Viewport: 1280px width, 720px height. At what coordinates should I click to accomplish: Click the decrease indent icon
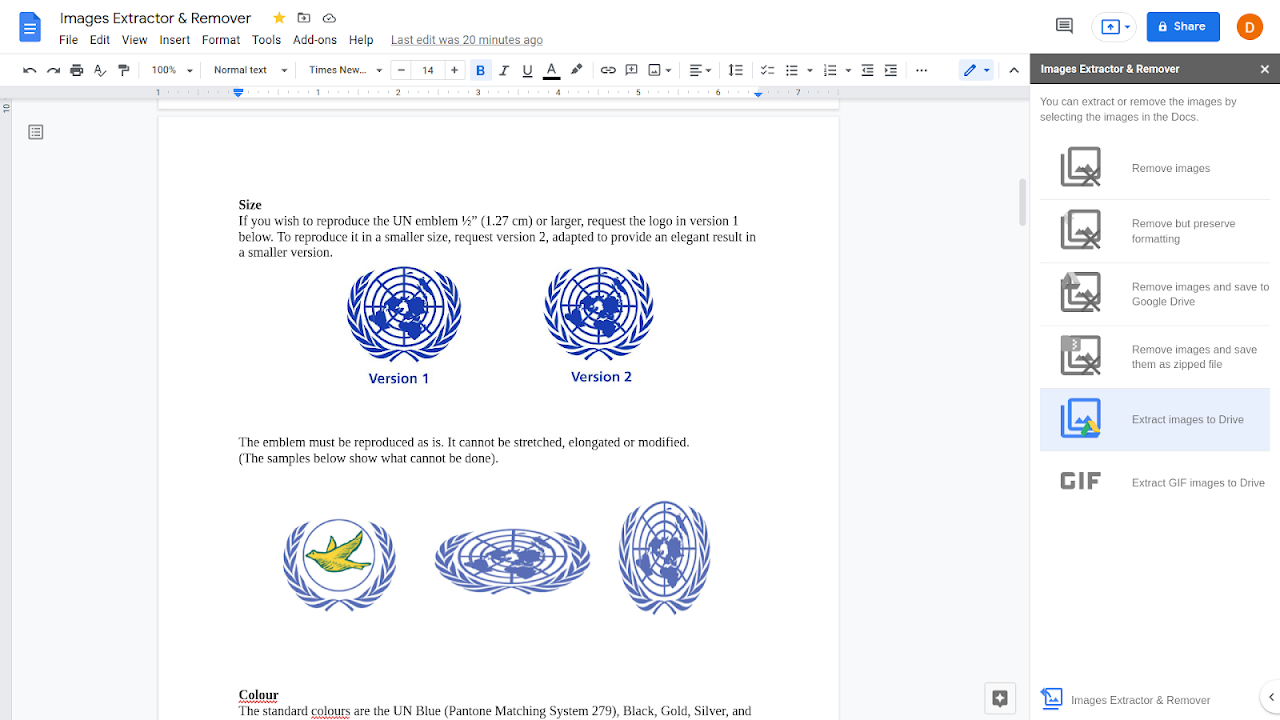[x=867, y=70]
